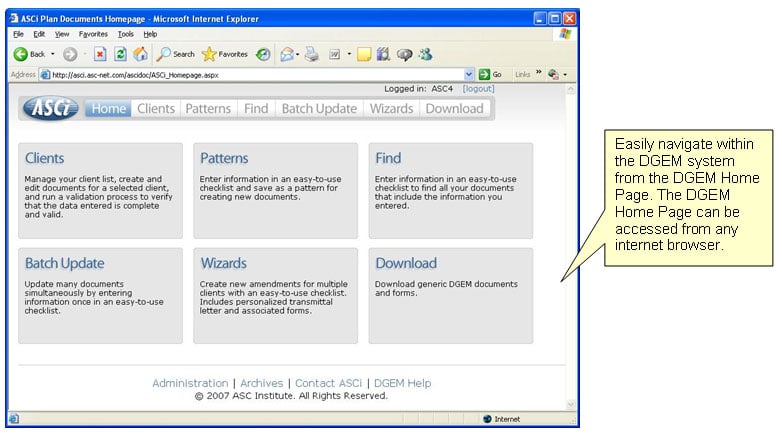This screenshot has height=442, width=782.
Task: Click the History clock icon in toolbar
Action: point(263,54)
